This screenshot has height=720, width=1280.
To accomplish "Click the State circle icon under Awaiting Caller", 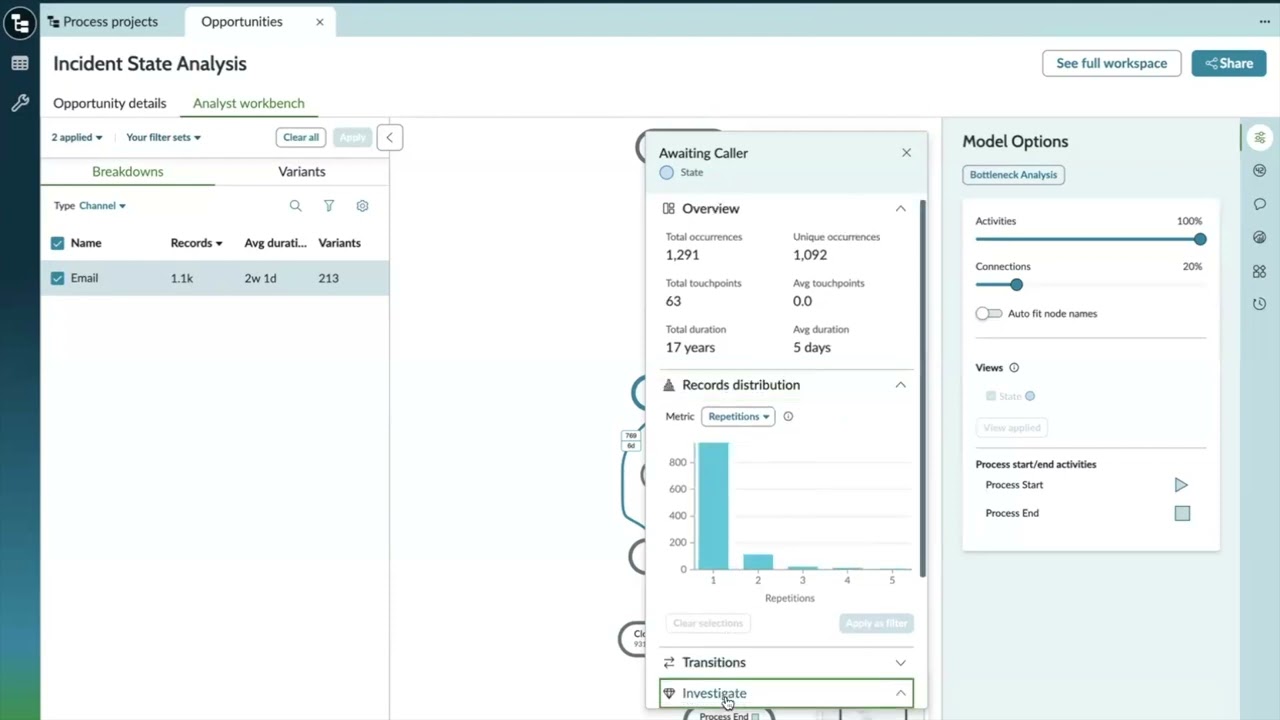I will click(667, 173).
